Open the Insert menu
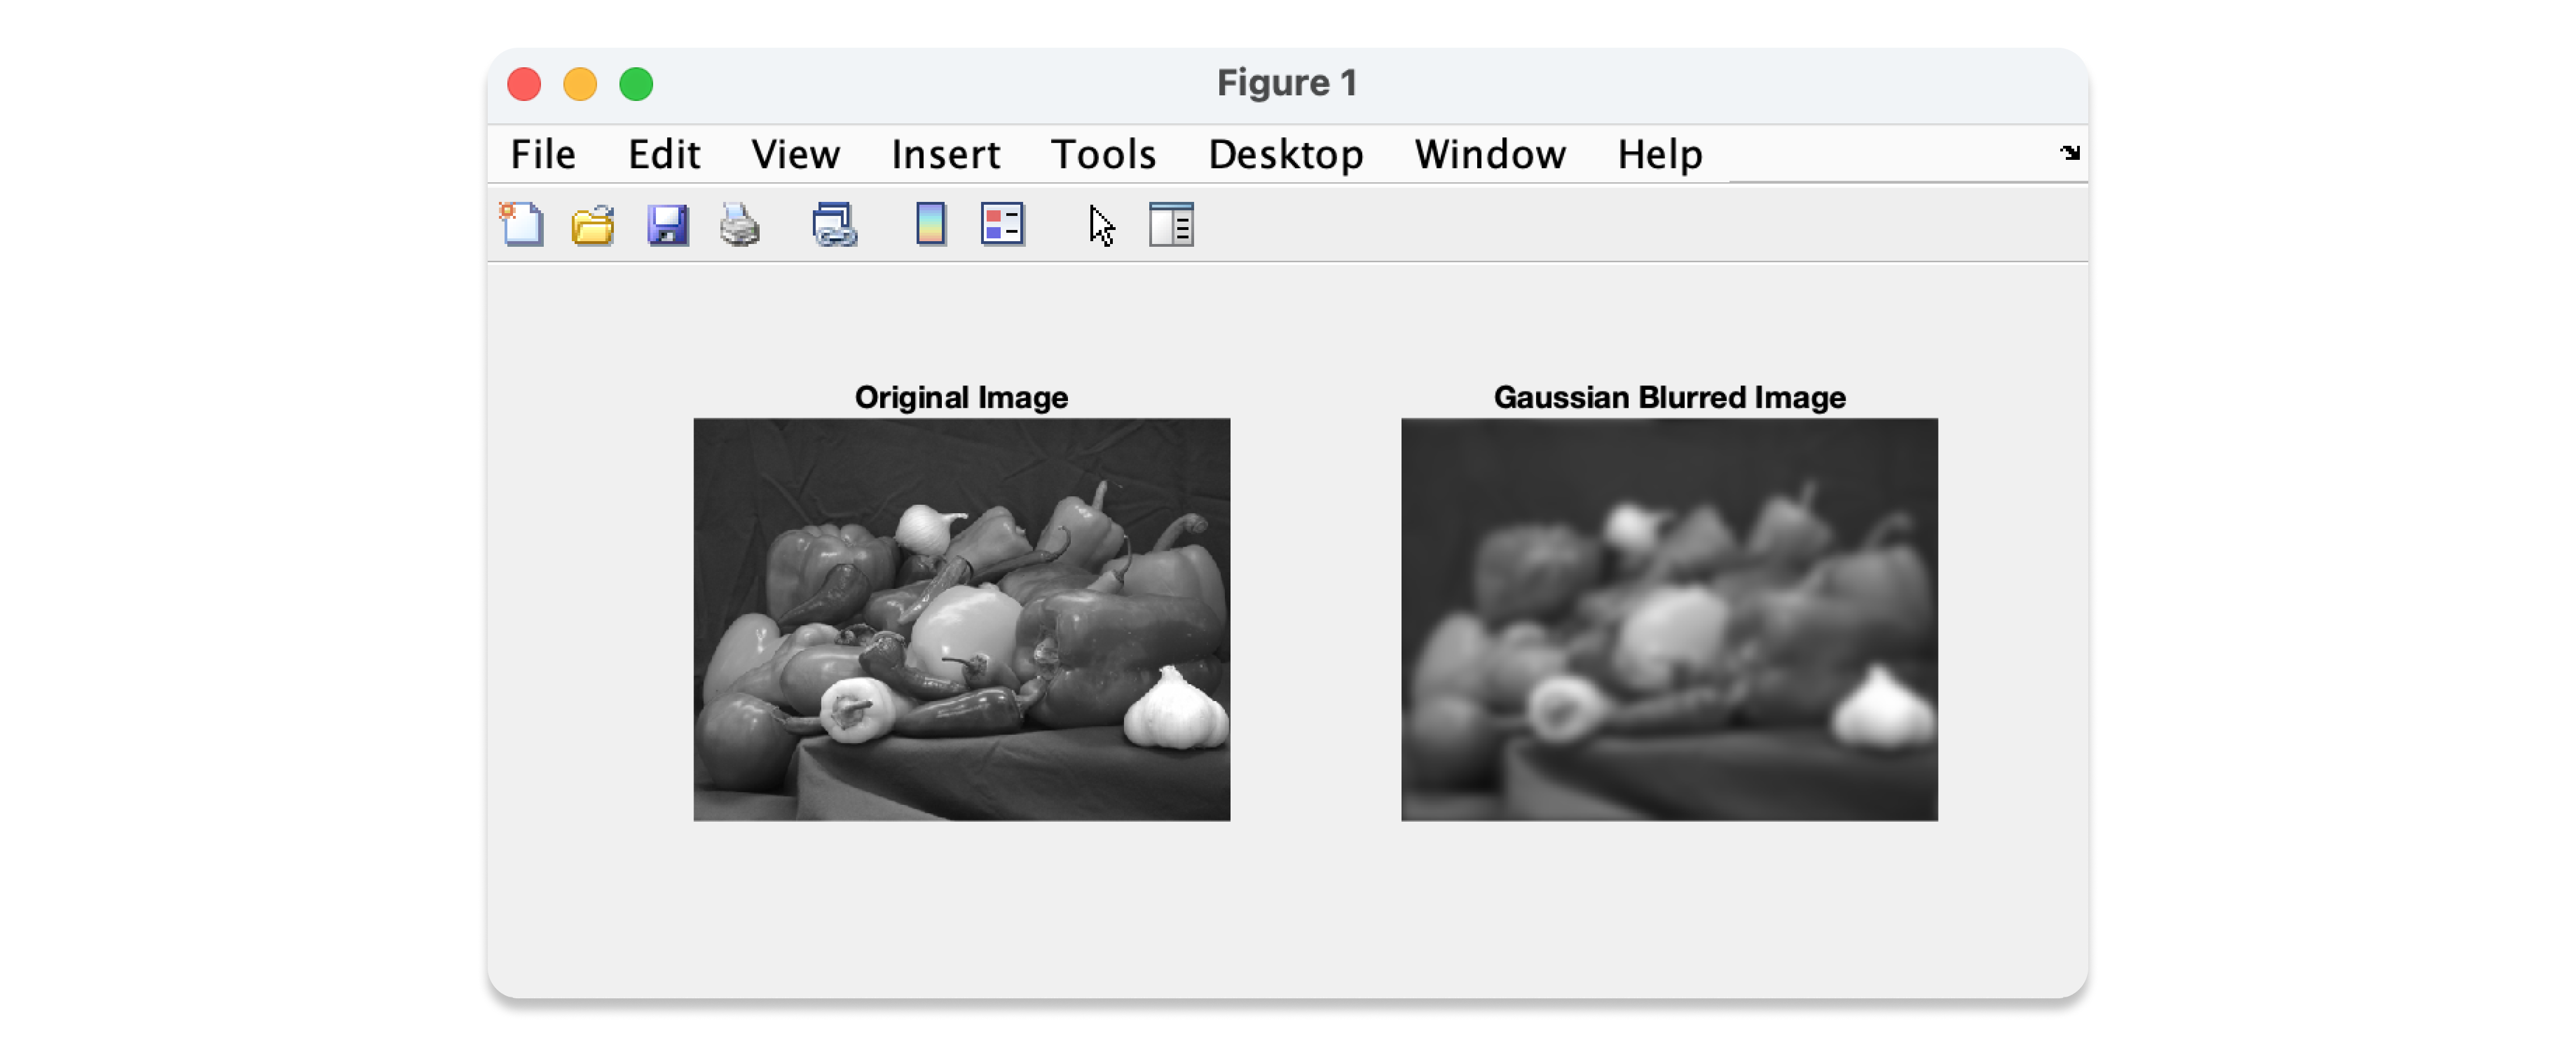 point(945,155)
